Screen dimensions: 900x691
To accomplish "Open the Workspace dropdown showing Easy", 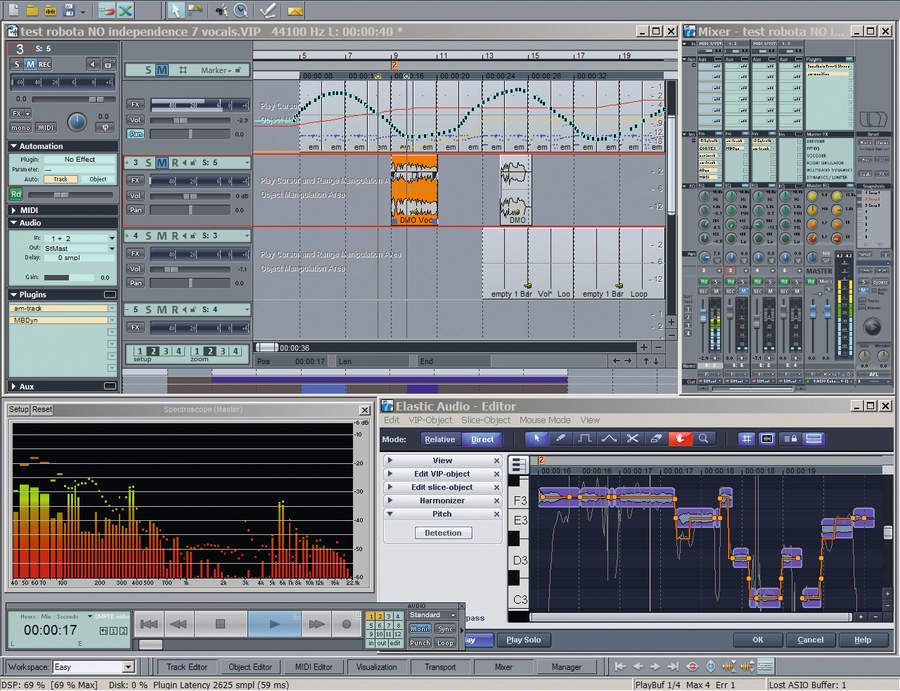I will click(x=128, y=667).
